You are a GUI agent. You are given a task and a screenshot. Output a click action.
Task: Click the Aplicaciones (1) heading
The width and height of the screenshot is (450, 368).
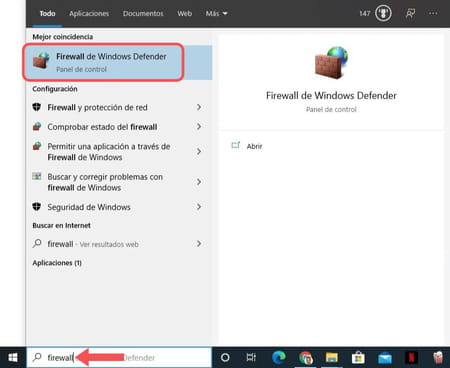tap(57, 263)
